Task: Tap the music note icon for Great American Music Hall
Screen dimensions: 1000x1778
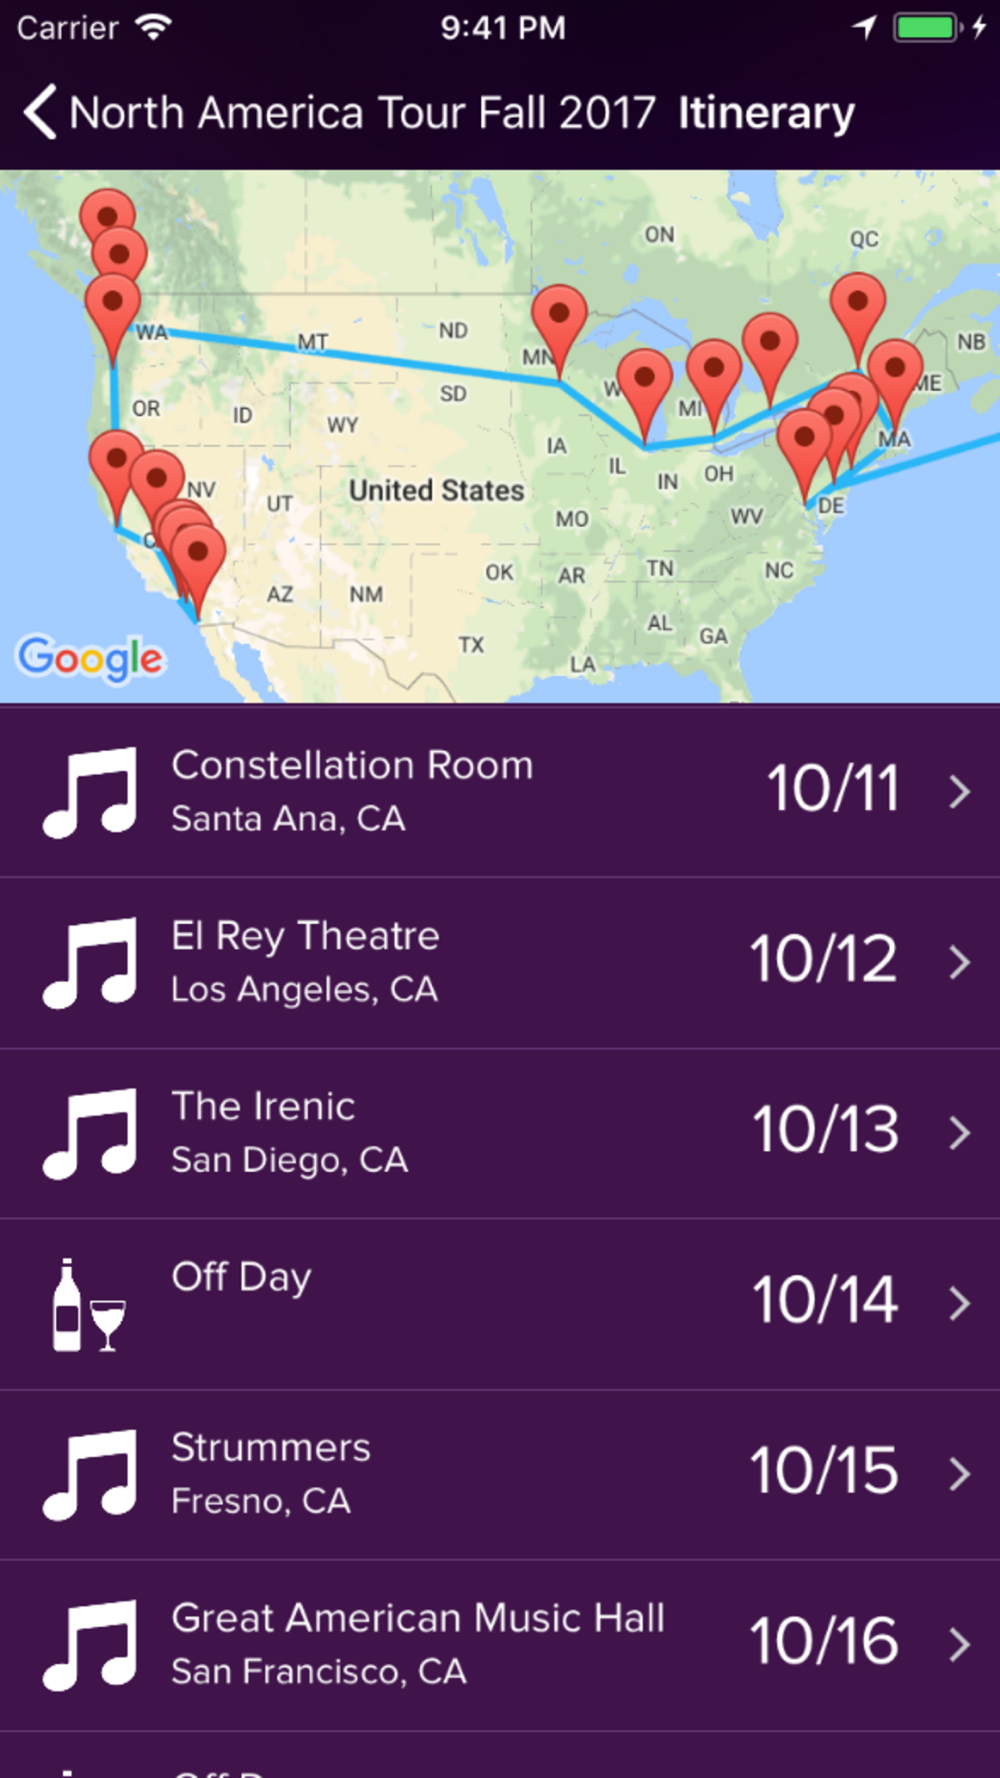Action: [90, 1646]
